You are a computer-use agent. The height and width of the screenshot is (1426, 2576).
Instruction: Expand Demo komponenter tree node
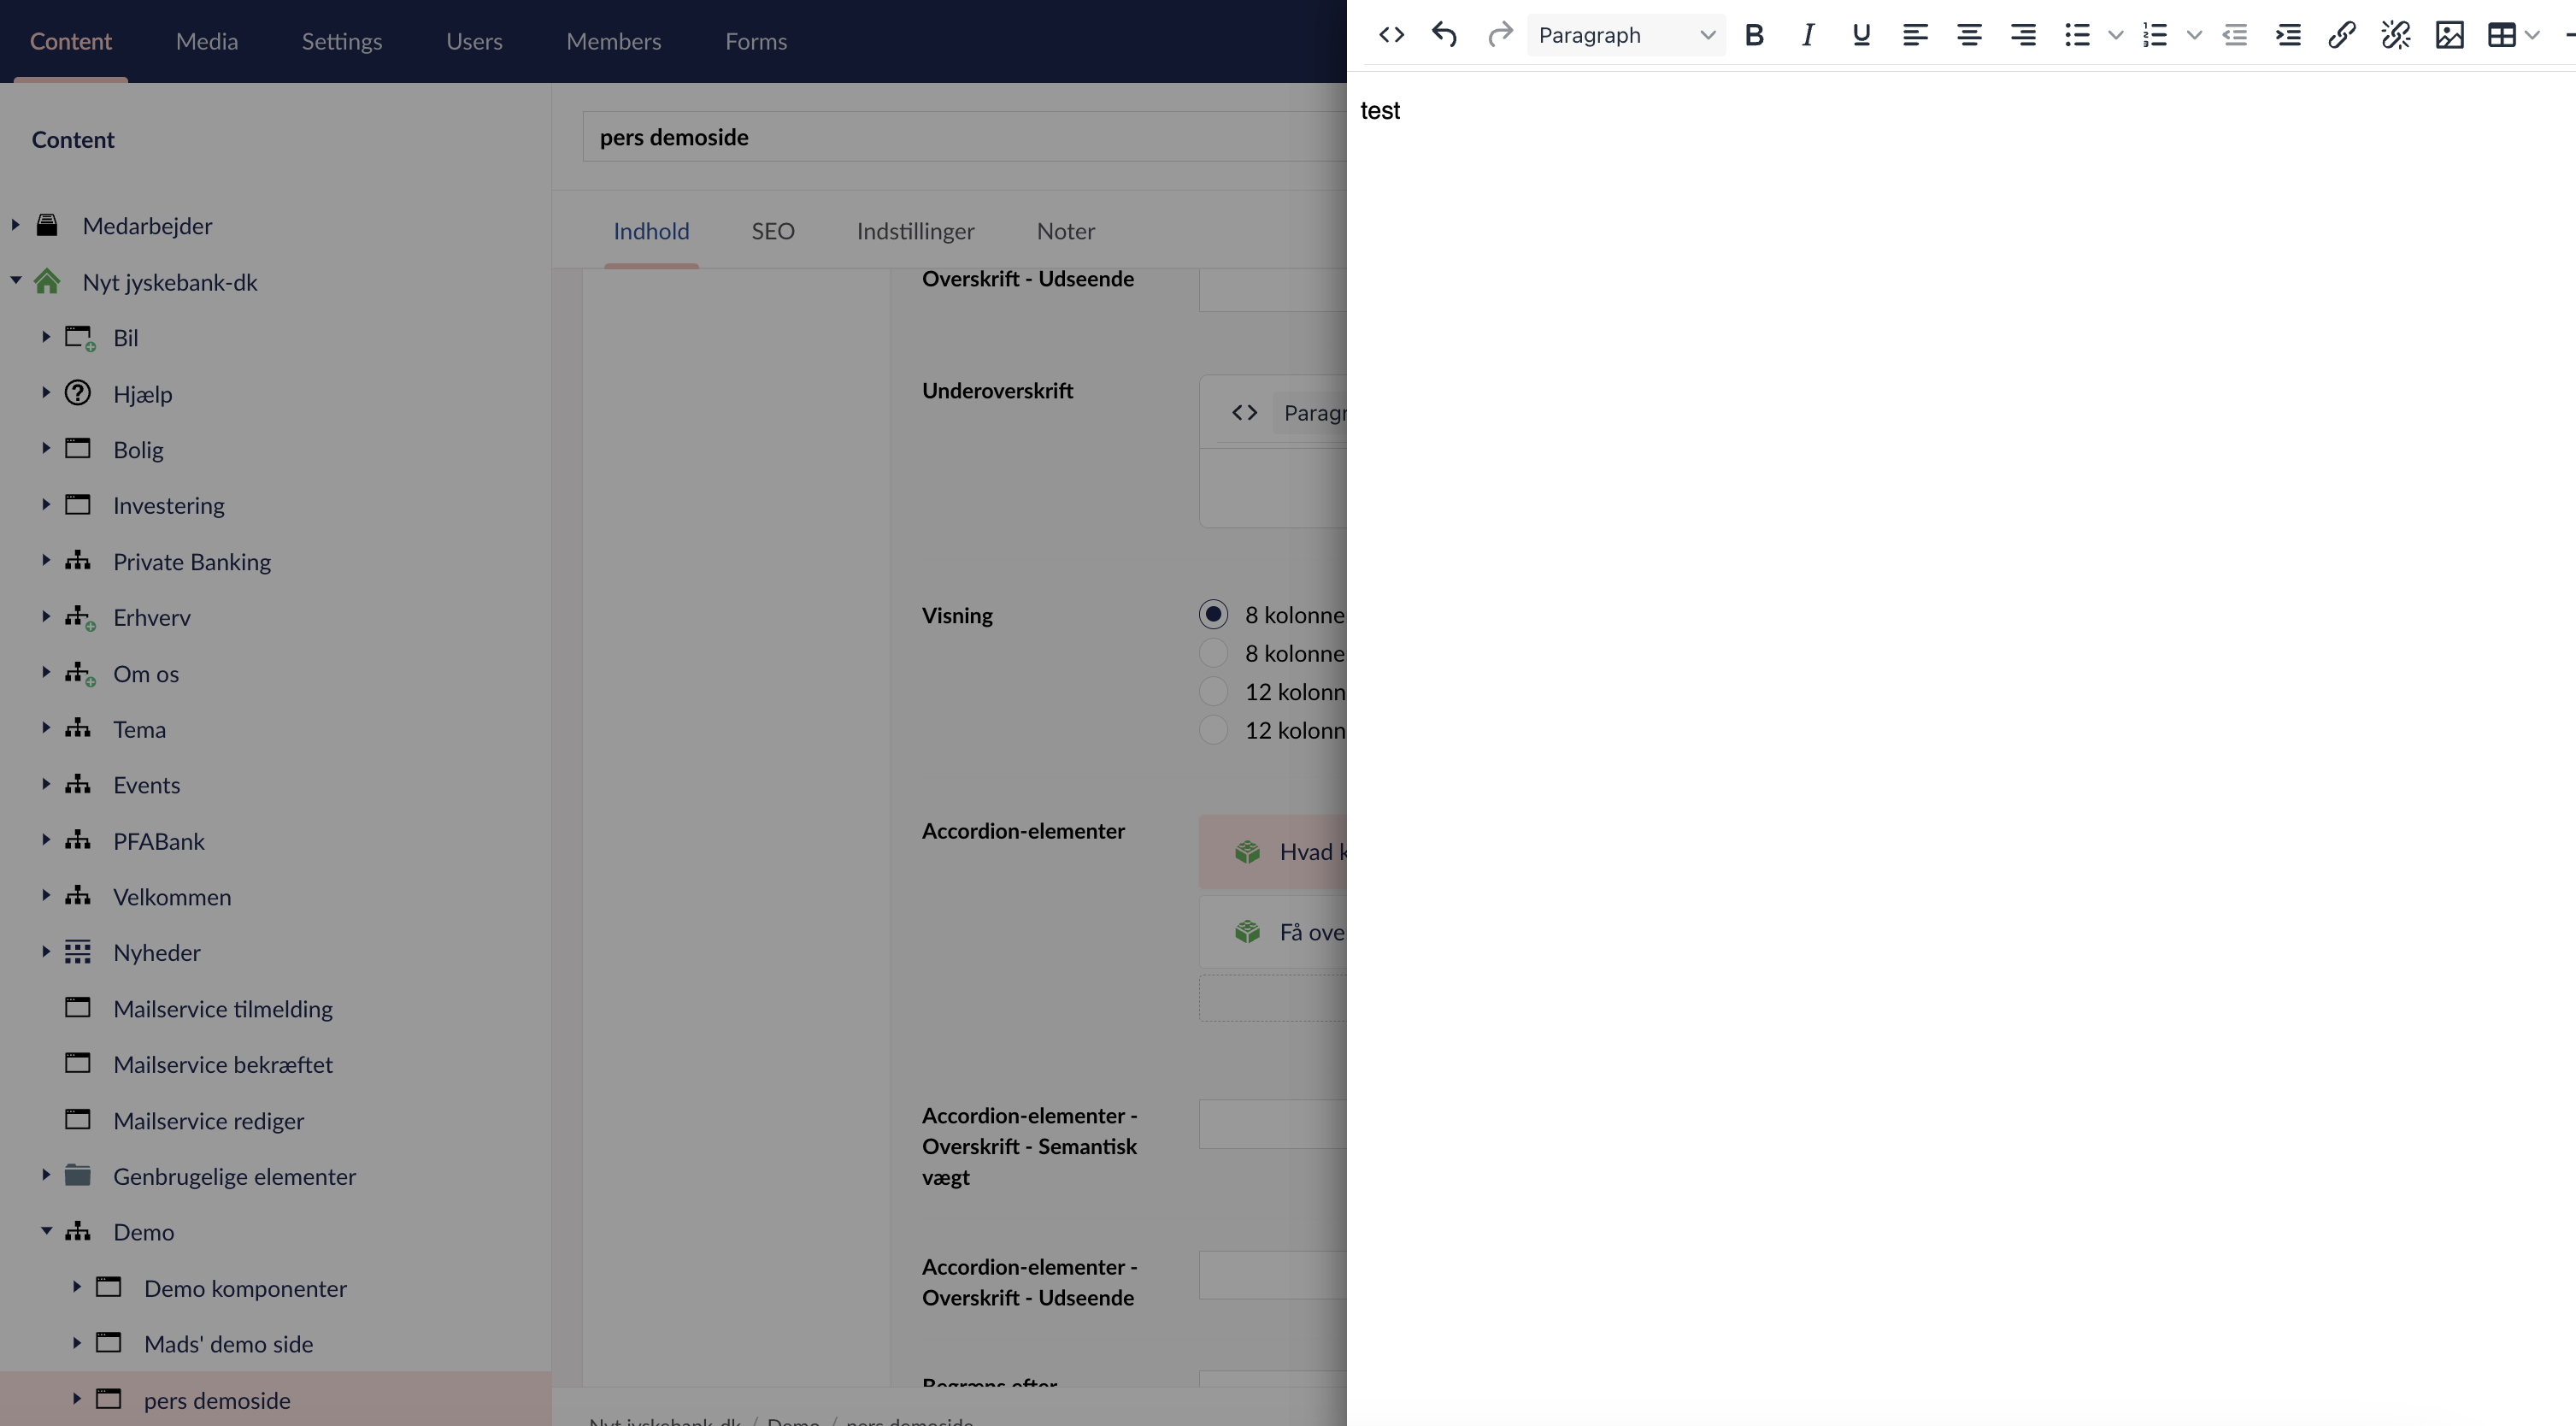coord(77,1287)
